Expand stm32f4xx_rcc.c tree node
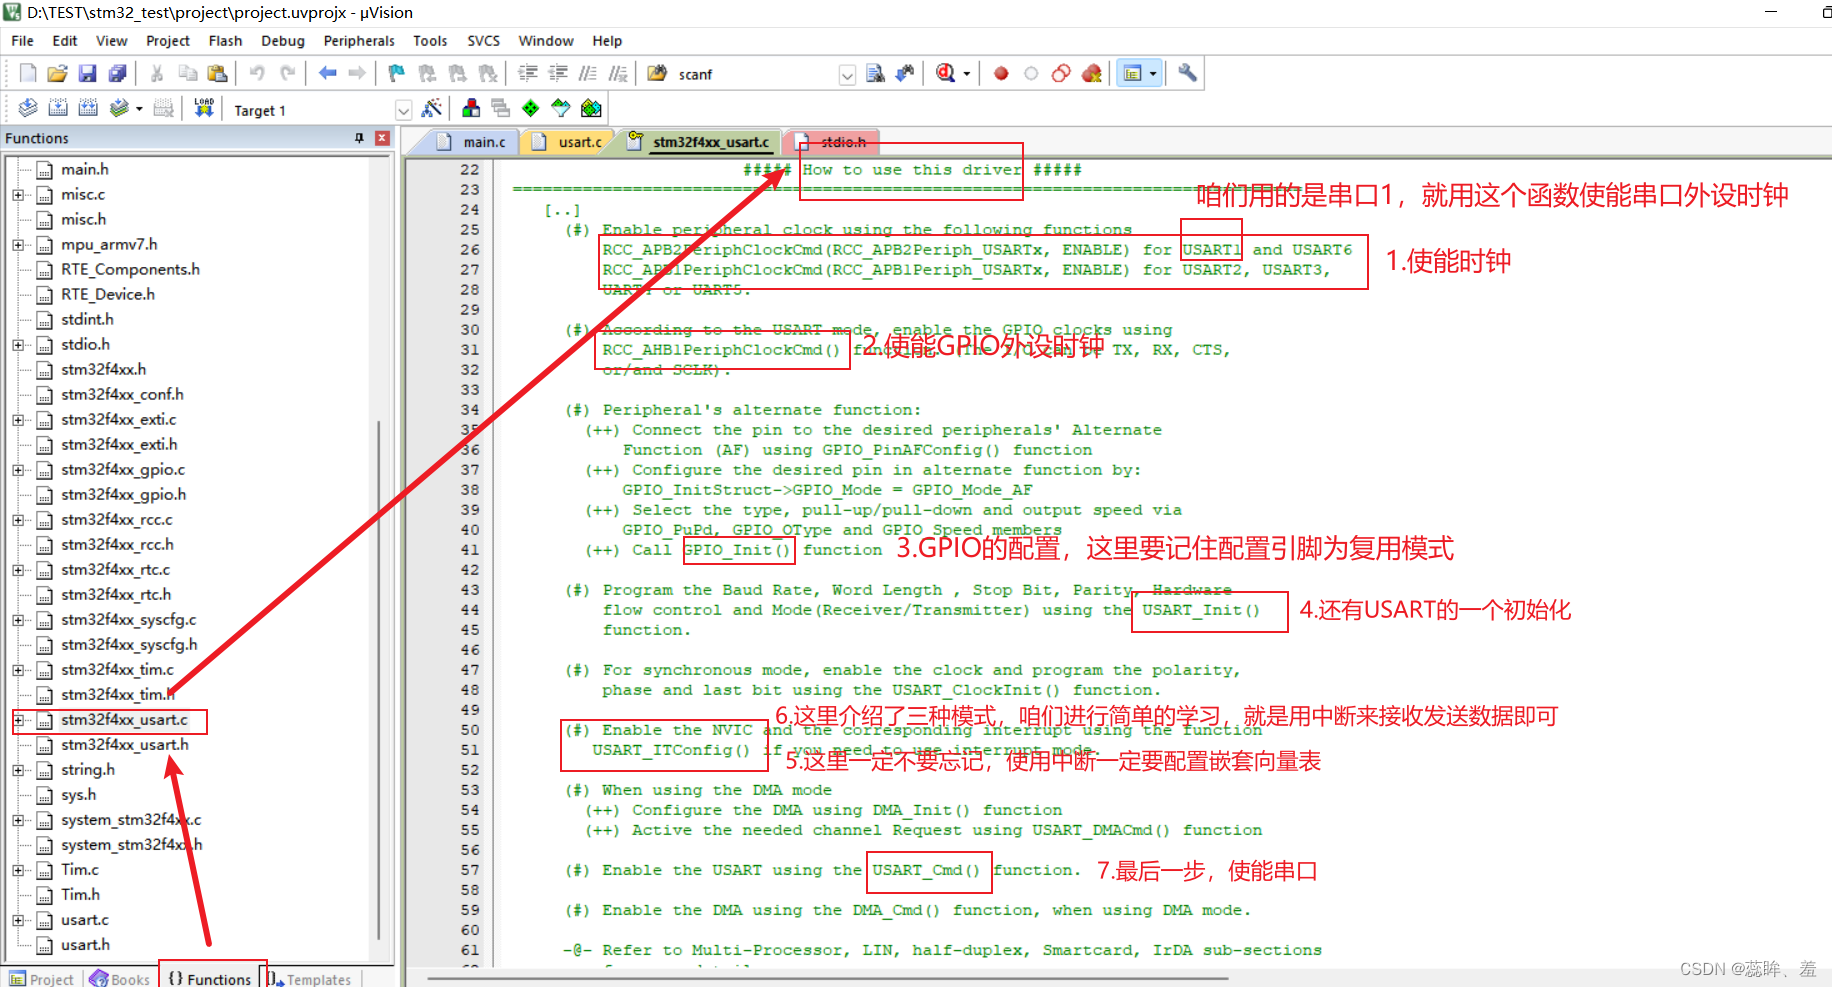This screenshot has height=987, width=1832. coord(18,520)
